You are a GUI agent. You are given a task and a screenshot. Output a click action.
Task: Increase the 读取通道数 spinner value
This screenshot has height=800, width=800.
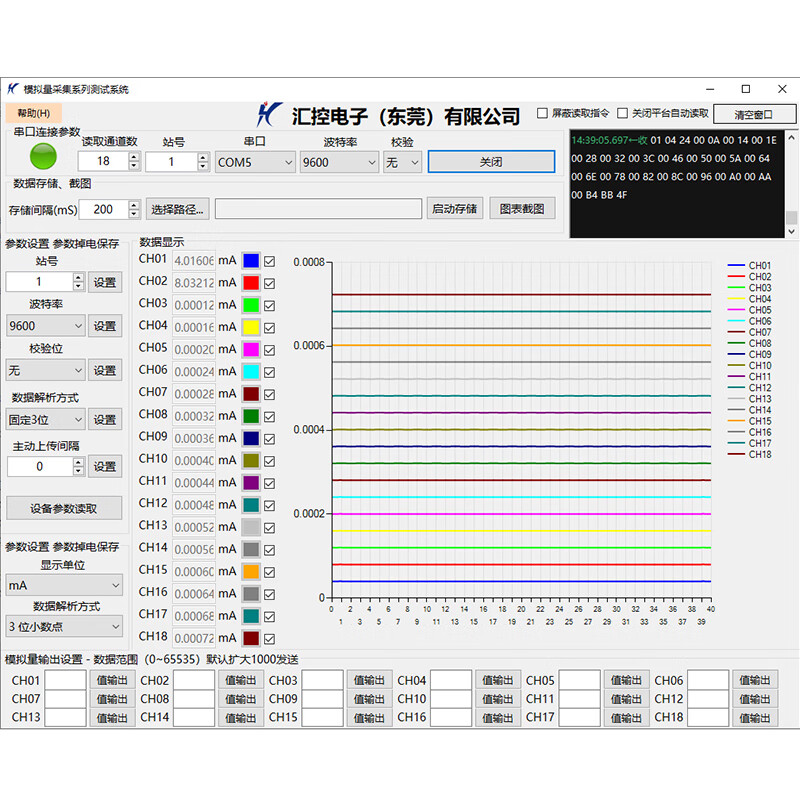point(134,157)
